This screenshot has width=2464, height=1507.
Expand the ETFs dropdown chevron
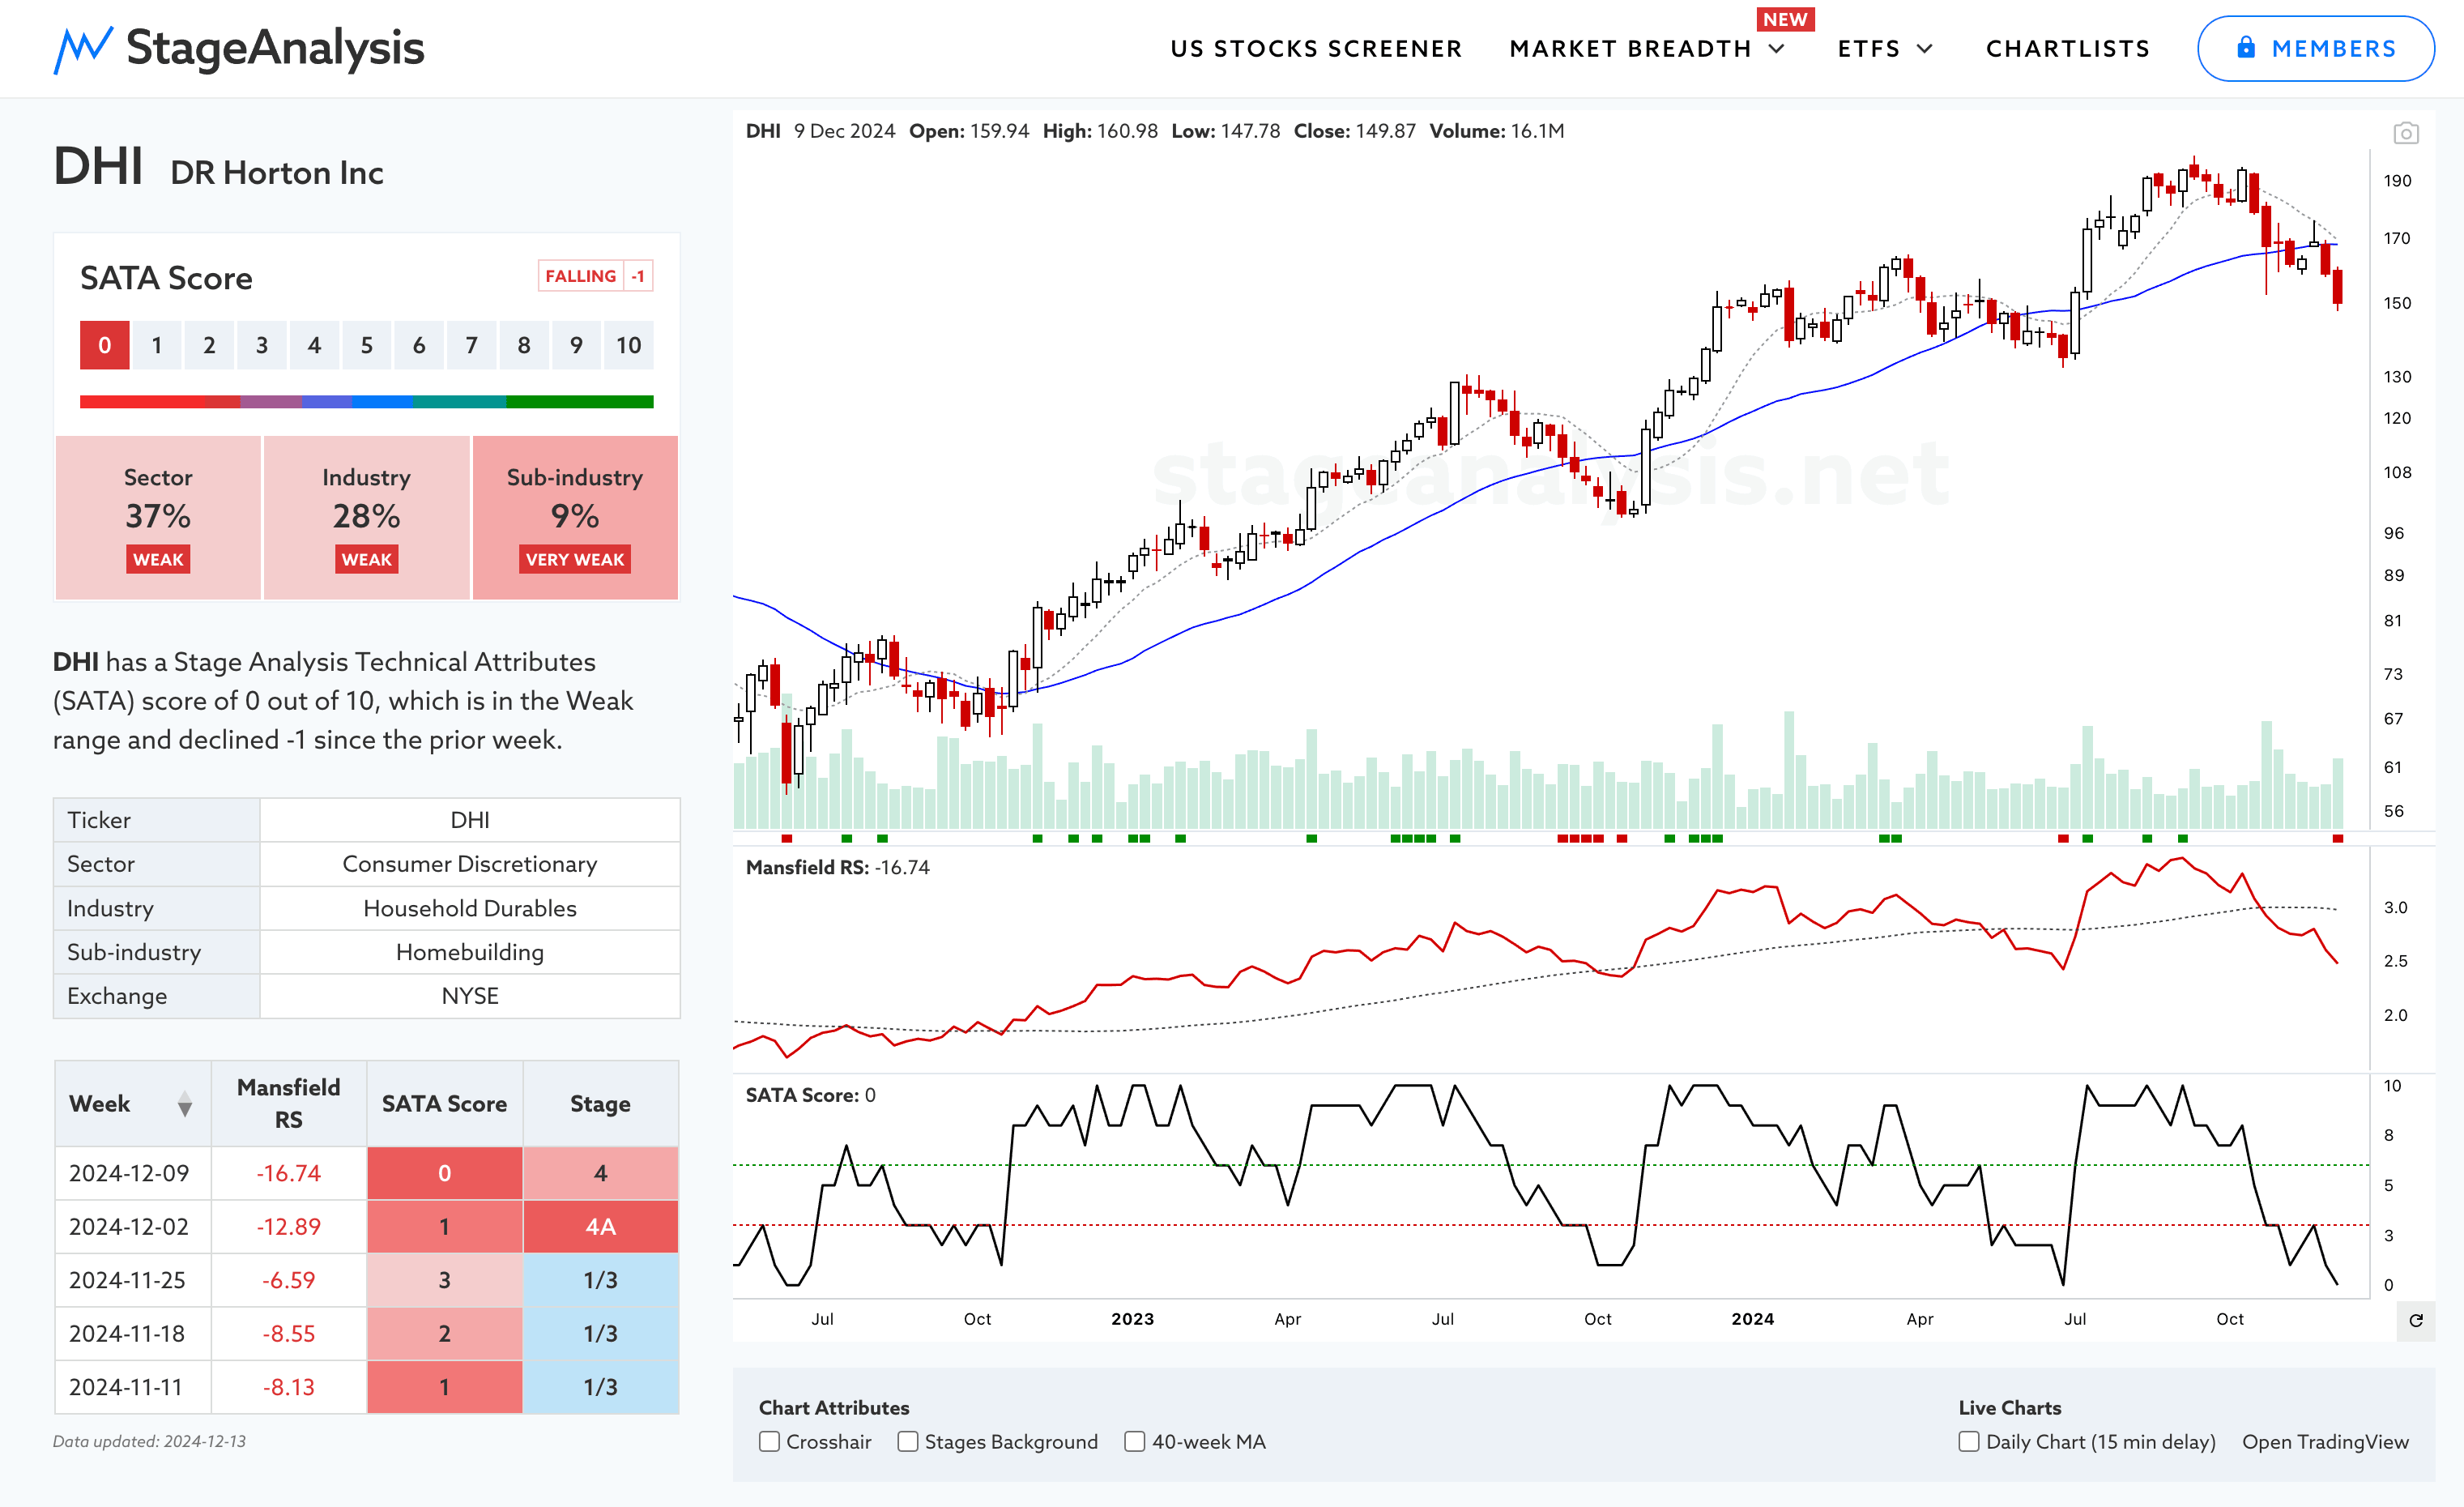tap(1925, 49)
